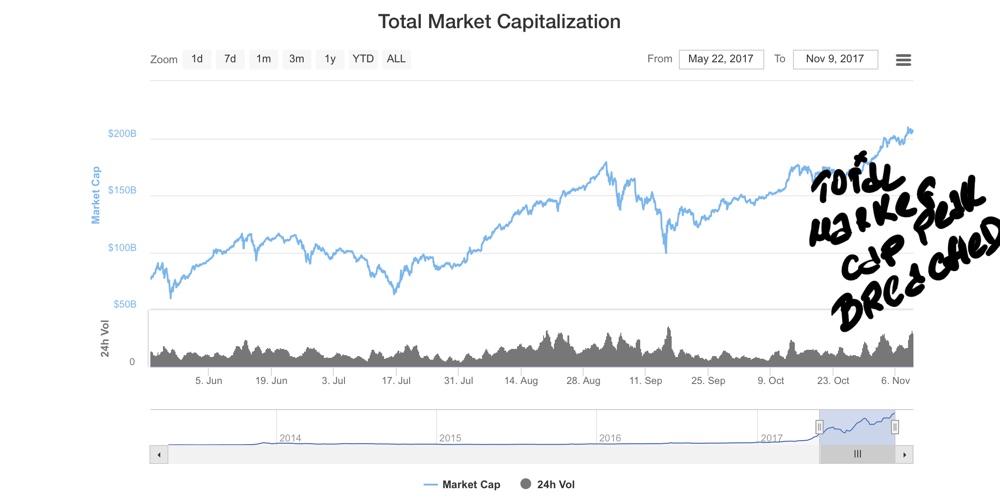
Task: Click the From date field
Action: click(x=721, y=59)
